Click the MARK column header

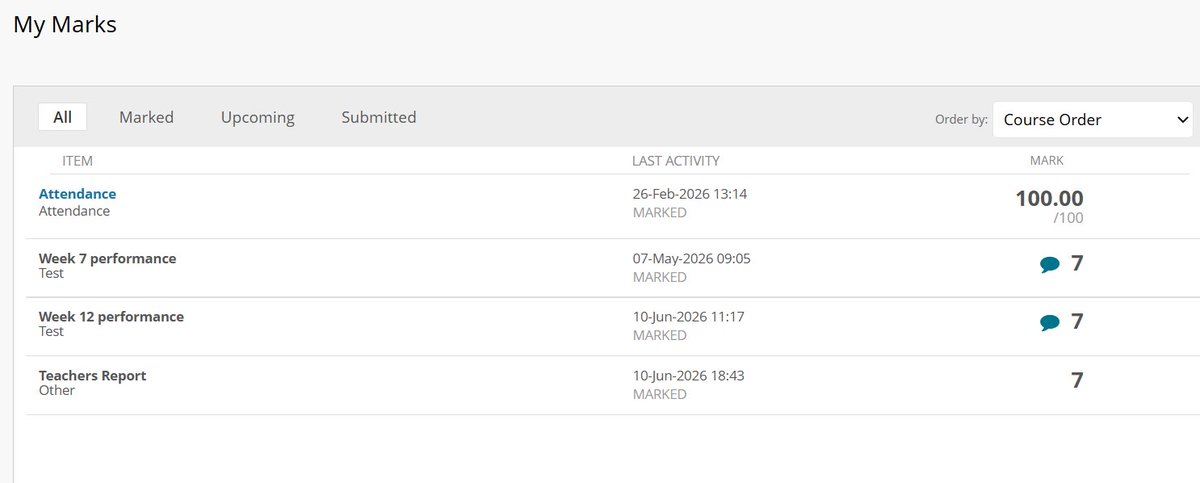tap(1047, 160)
